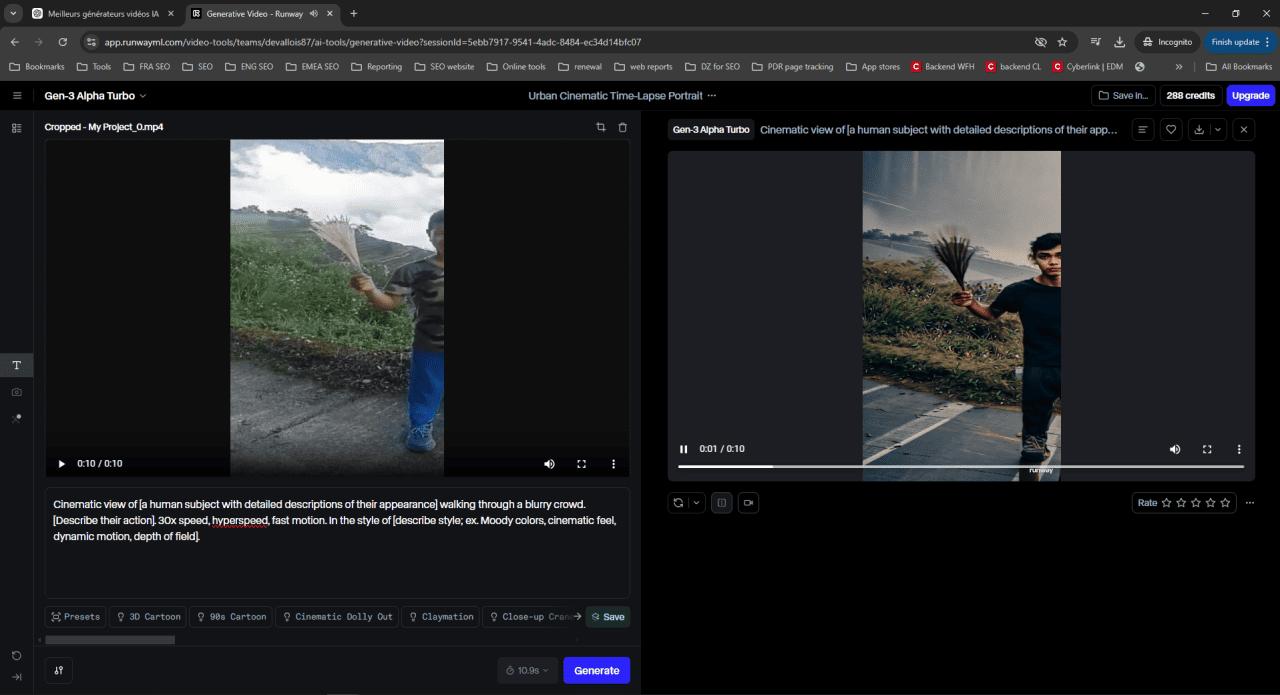Expand the regenerate options chevron
1280x695 pixels.
pyautogui.click(x=697, y=503)
